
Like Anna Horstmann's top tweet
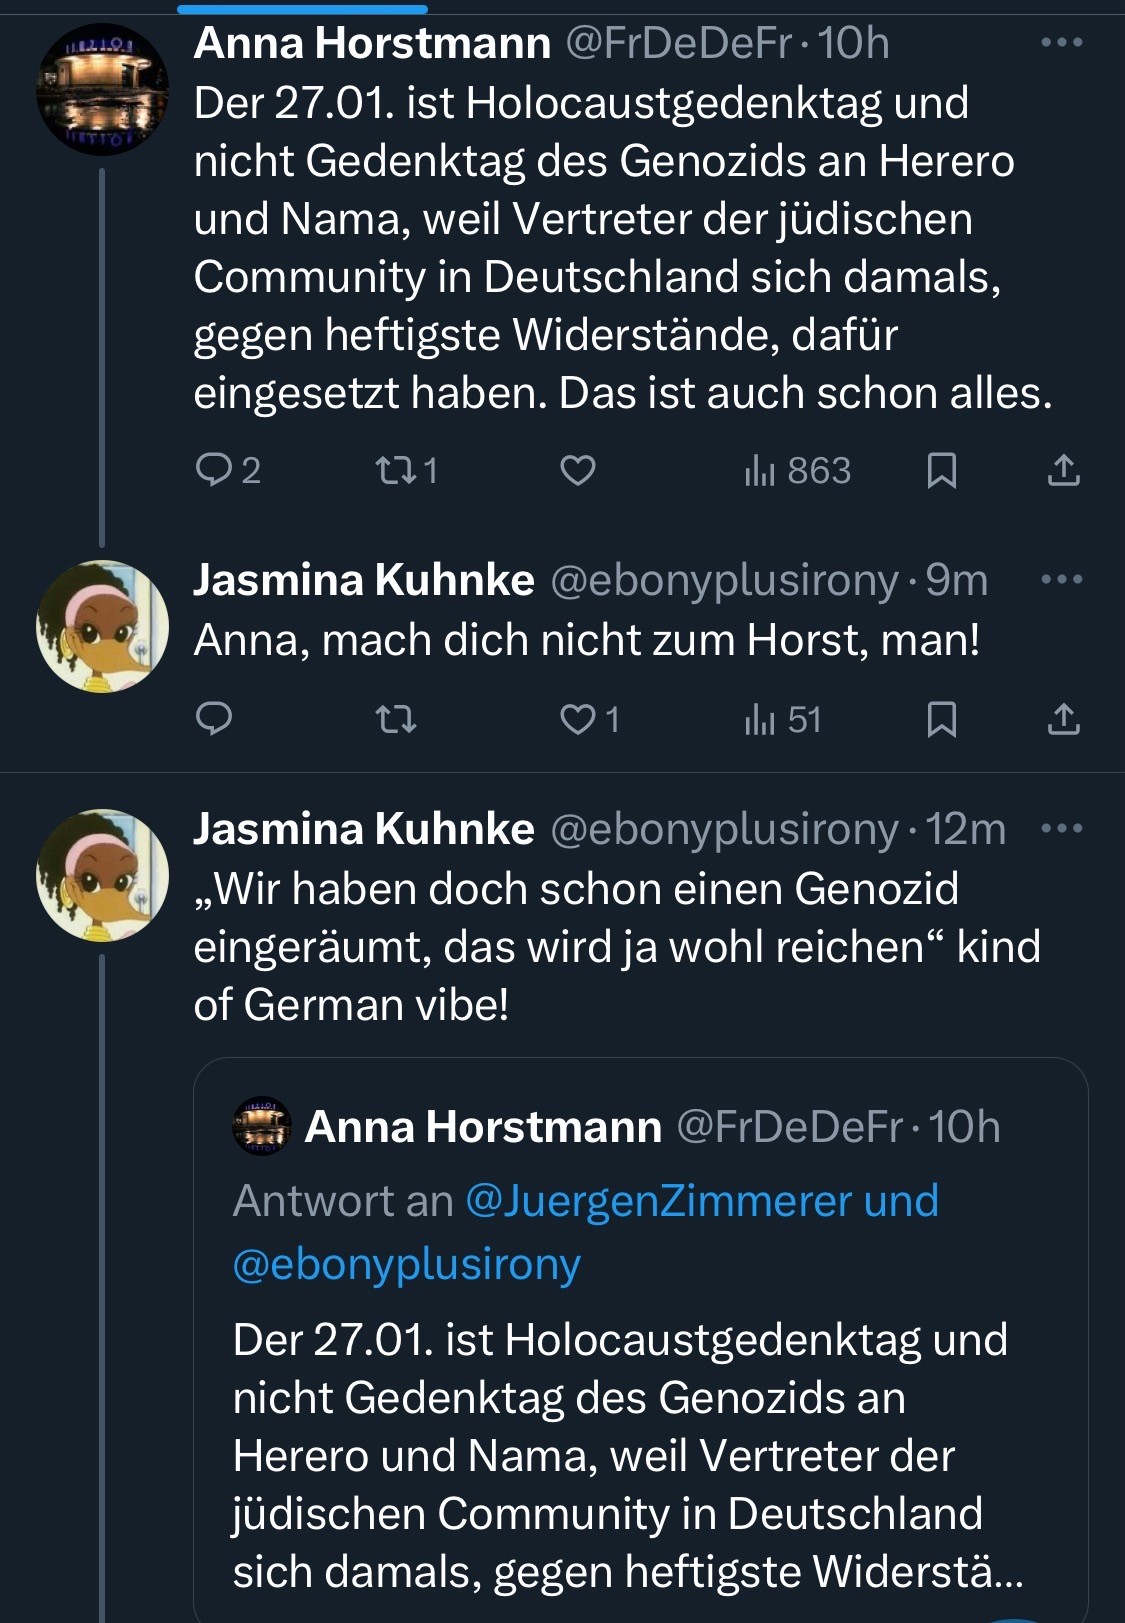[578, 469]
